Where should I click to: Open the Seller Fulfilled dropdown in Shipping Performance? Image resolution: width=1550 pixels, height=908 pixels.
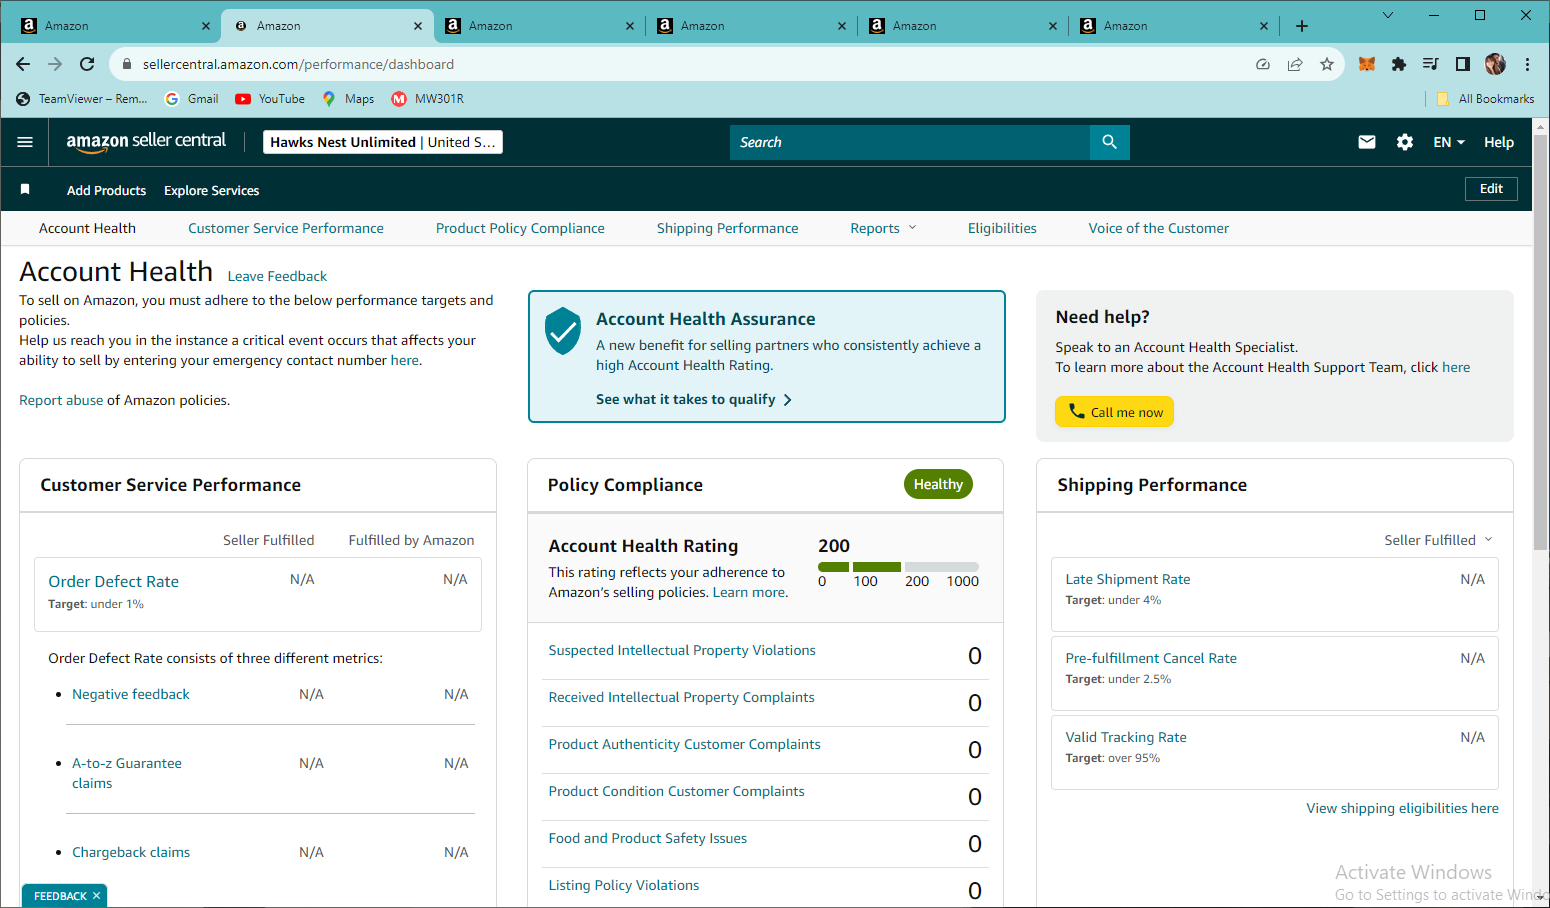point(1438,540)
